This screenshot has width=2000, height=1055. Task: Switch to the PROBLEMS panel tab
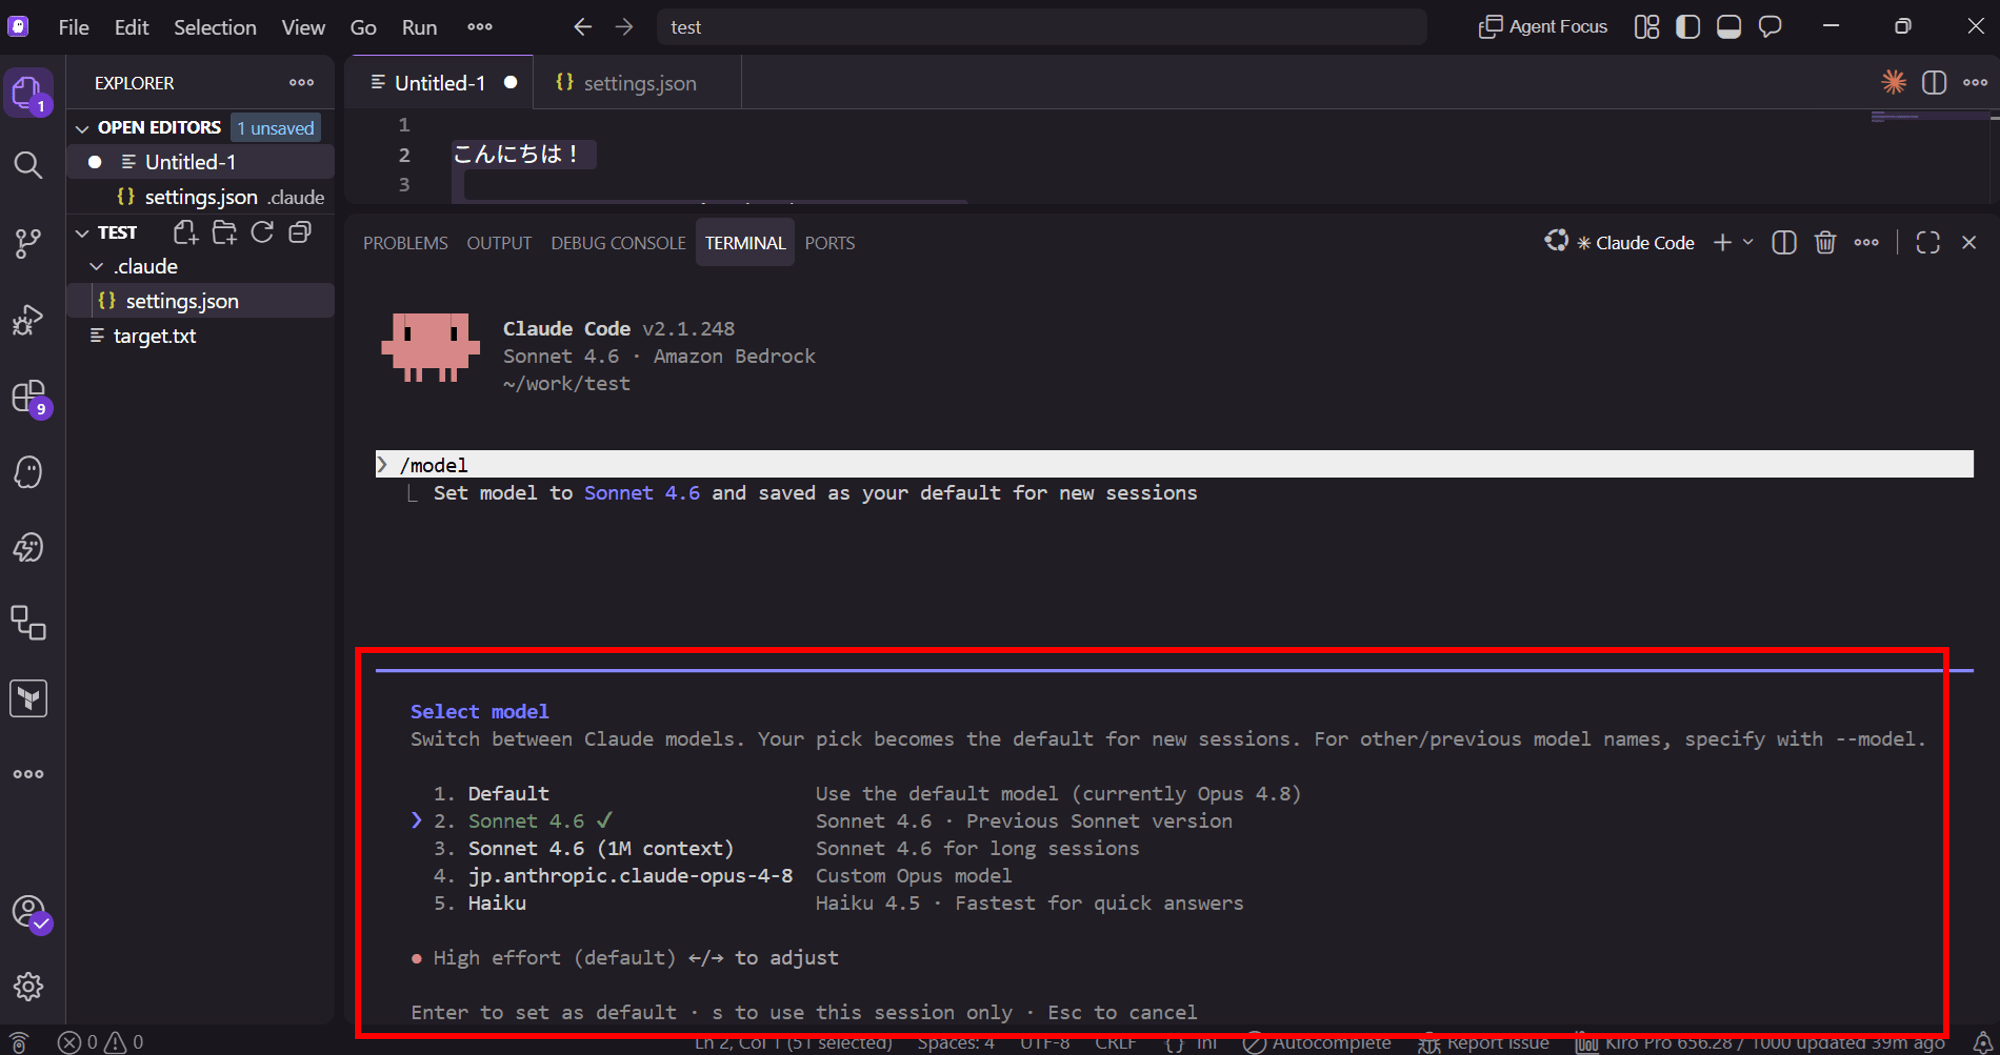click(x=405, y=243)
